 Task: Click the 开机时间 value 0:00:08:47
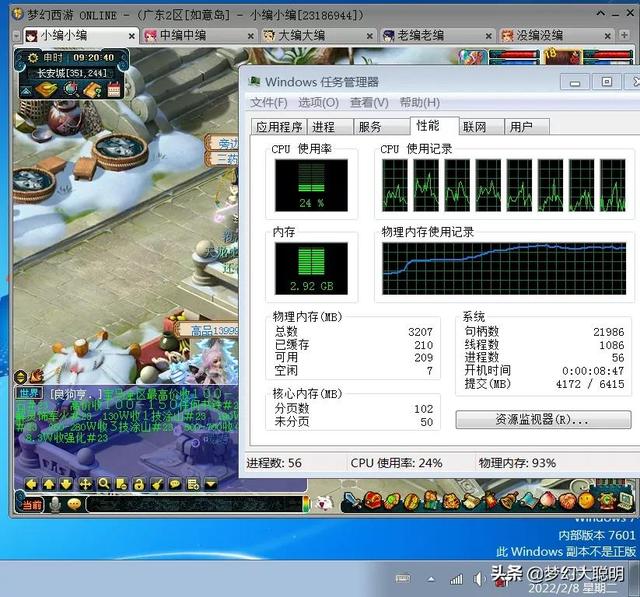coord(593,371)
